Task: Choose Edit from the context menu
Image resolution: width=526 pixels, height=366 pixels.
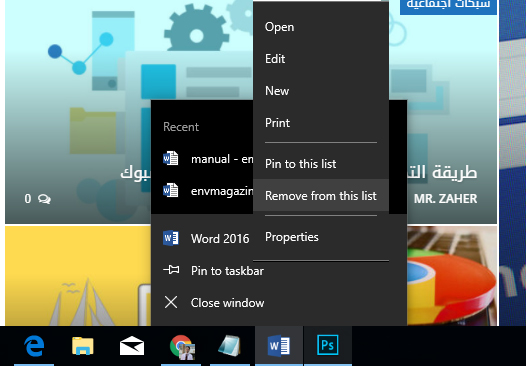Action: [321, 59]
